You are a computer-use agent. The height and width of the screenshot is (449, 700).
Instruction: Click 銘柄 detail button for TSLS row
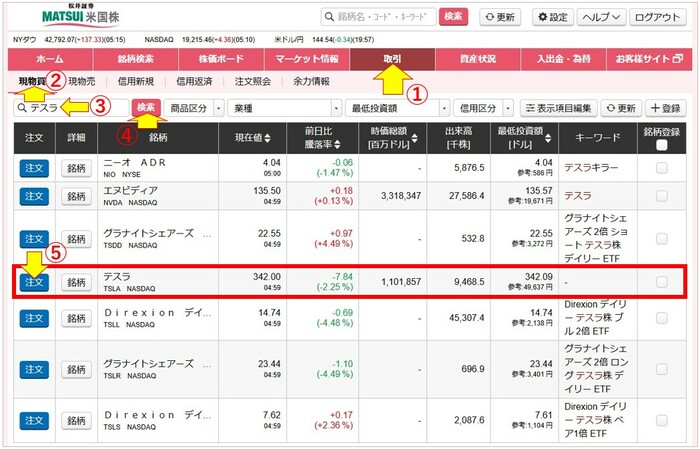click(x=76, y=420)
